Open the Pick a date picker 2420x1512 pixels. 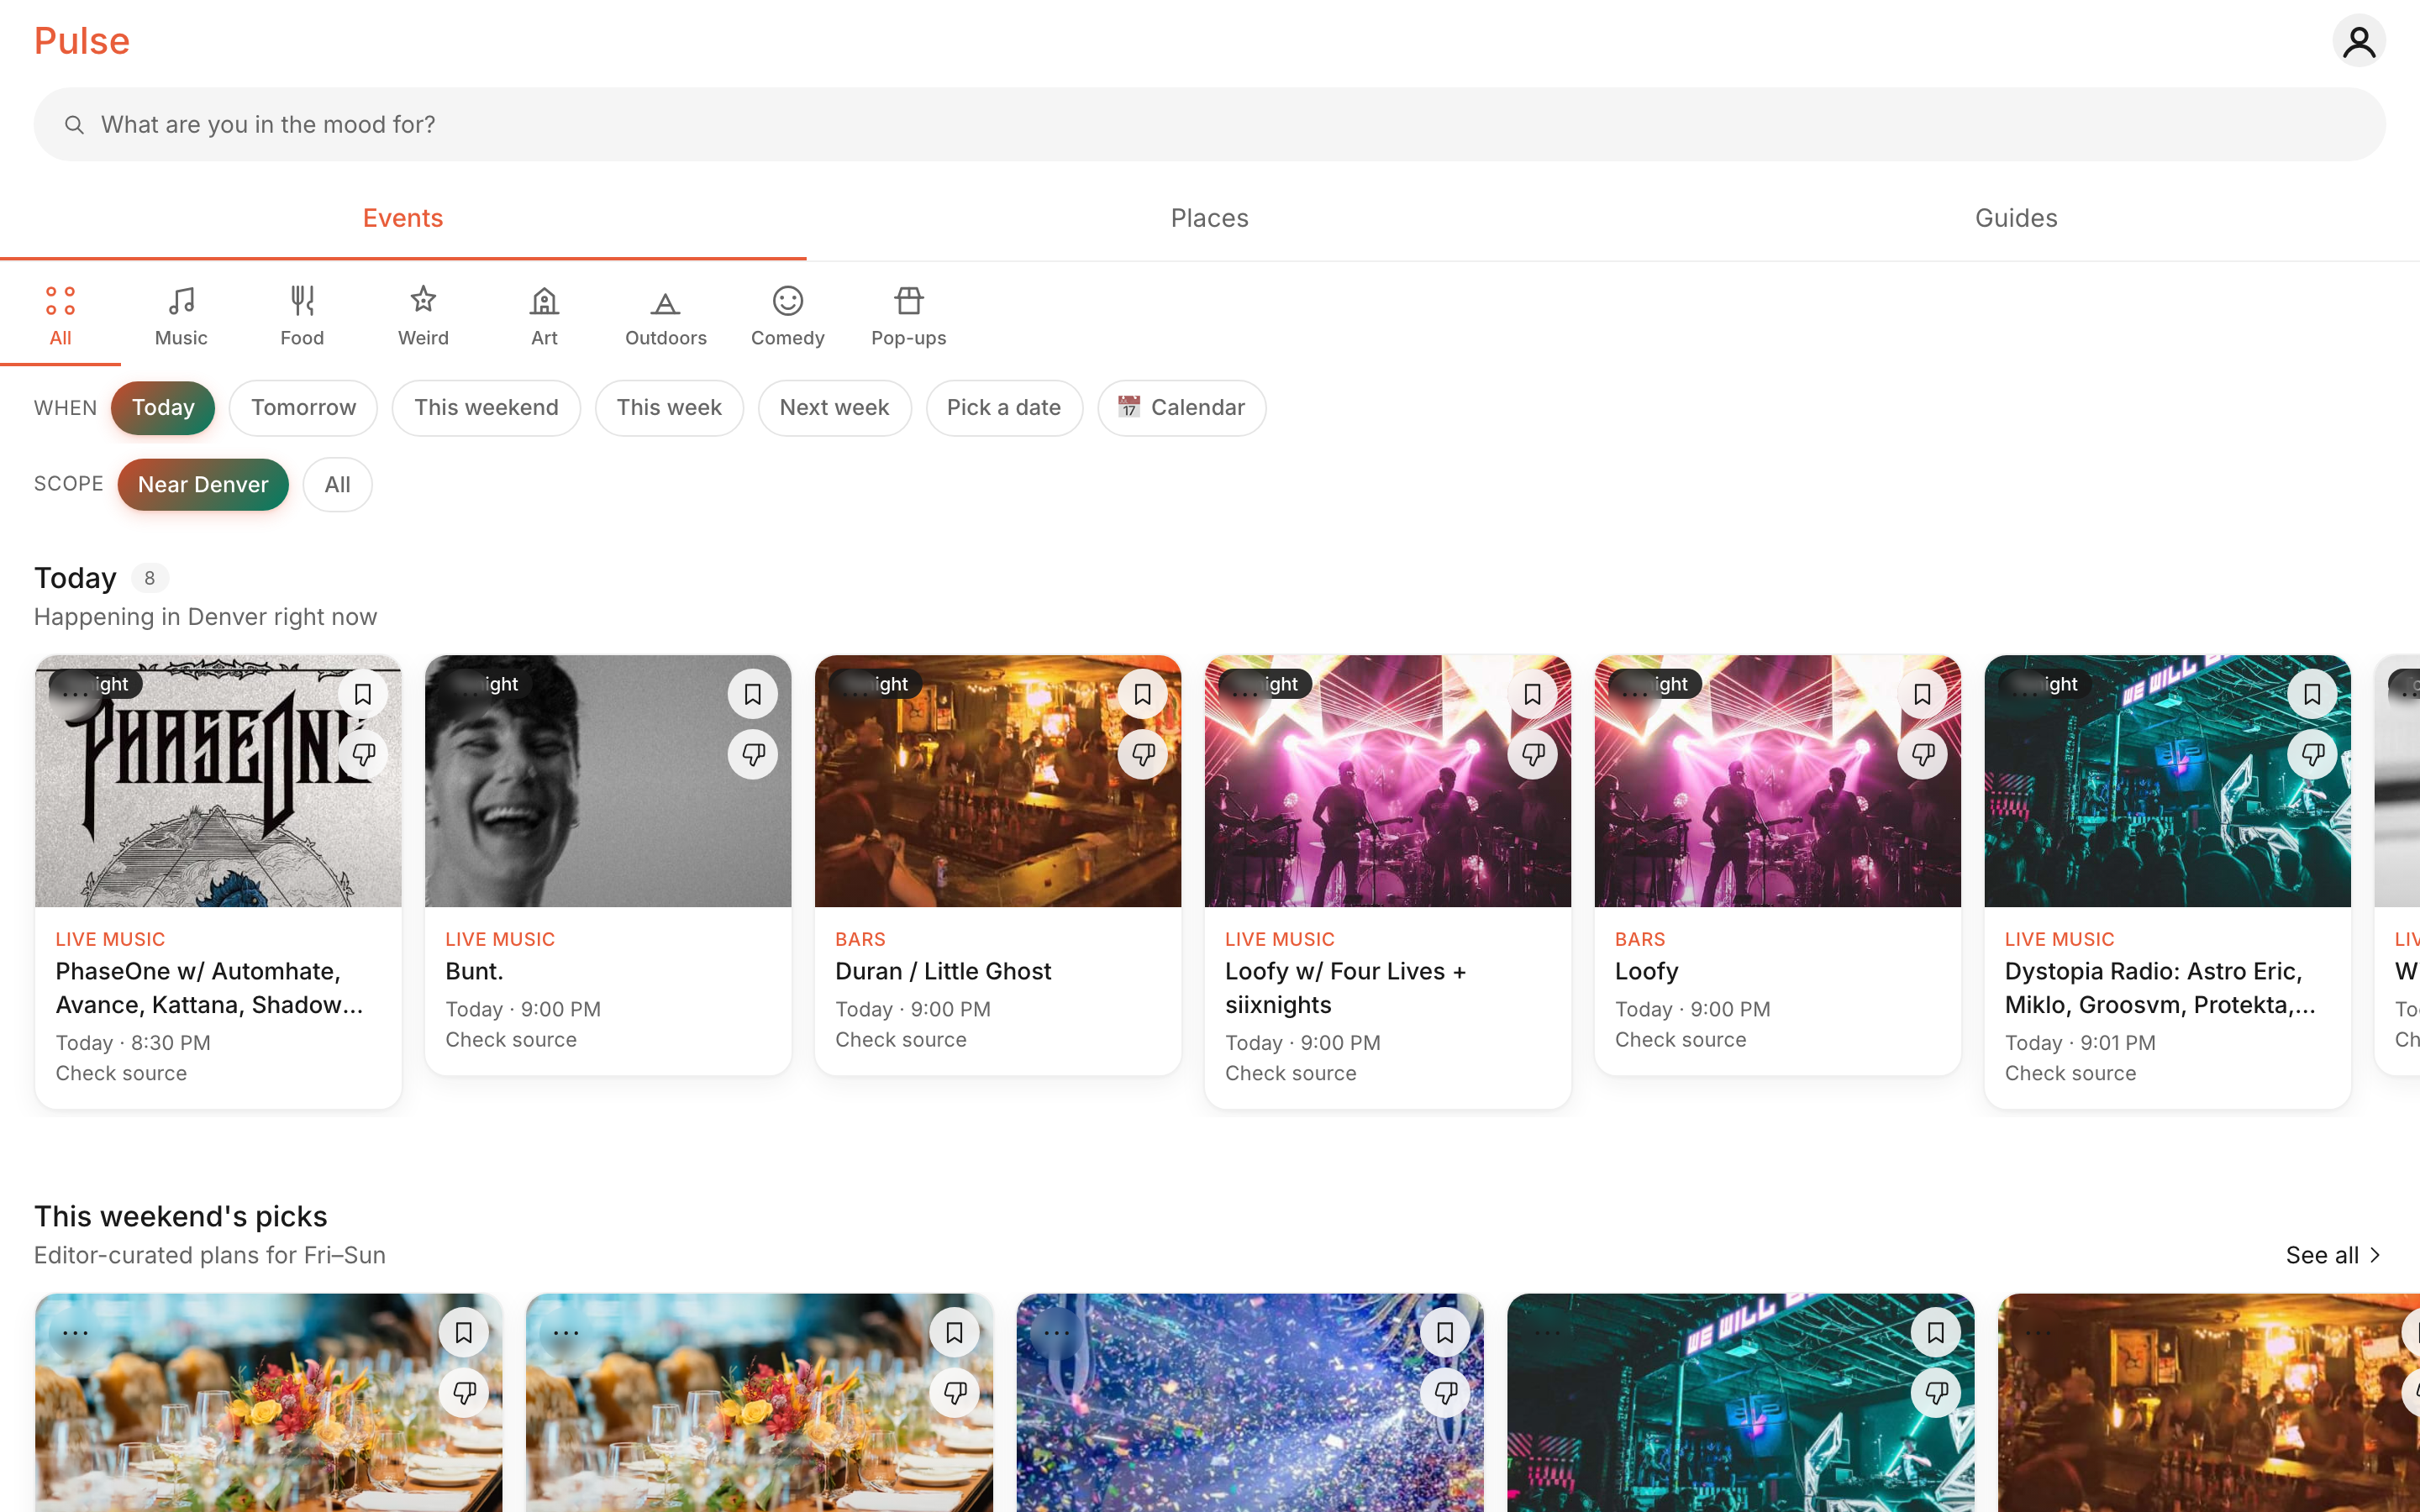(1004, 408)
